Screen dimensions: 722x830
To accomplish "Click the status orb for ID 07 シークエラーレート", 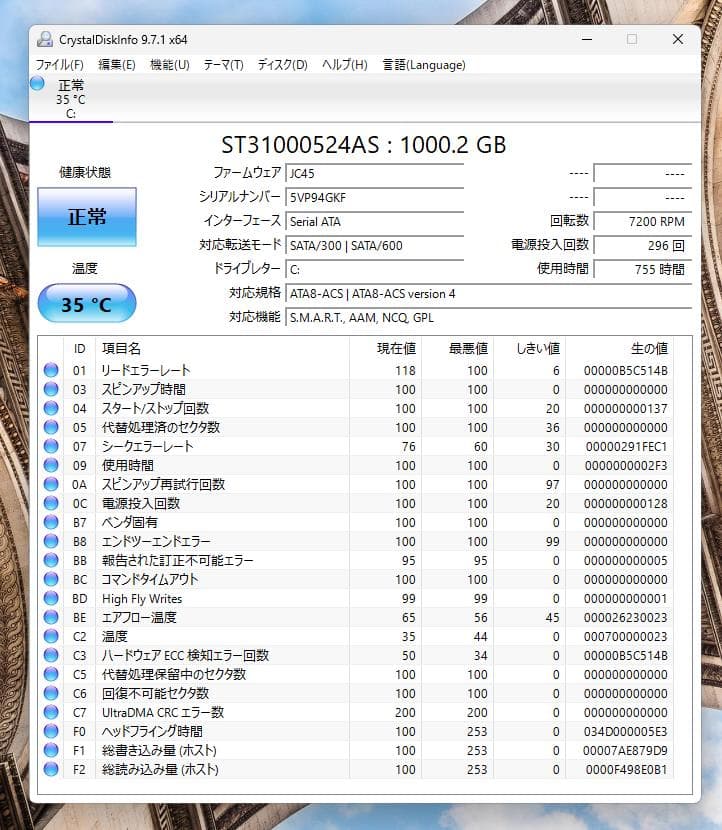I will (x=51, y=446).
